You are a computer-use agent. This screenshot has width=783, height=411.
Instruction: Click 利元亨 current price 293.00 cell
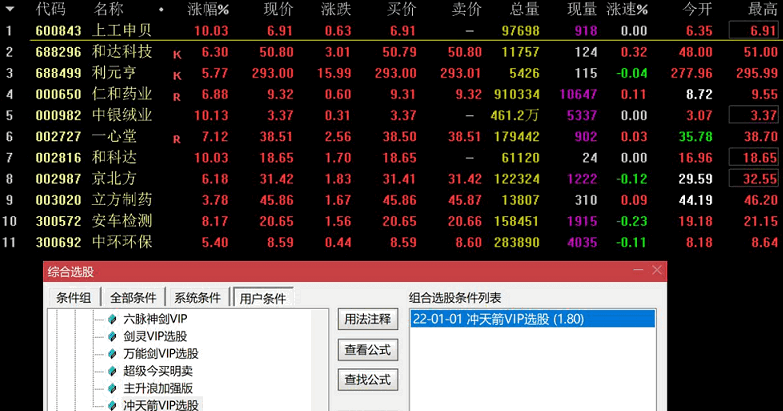click(x=273, y=73)
